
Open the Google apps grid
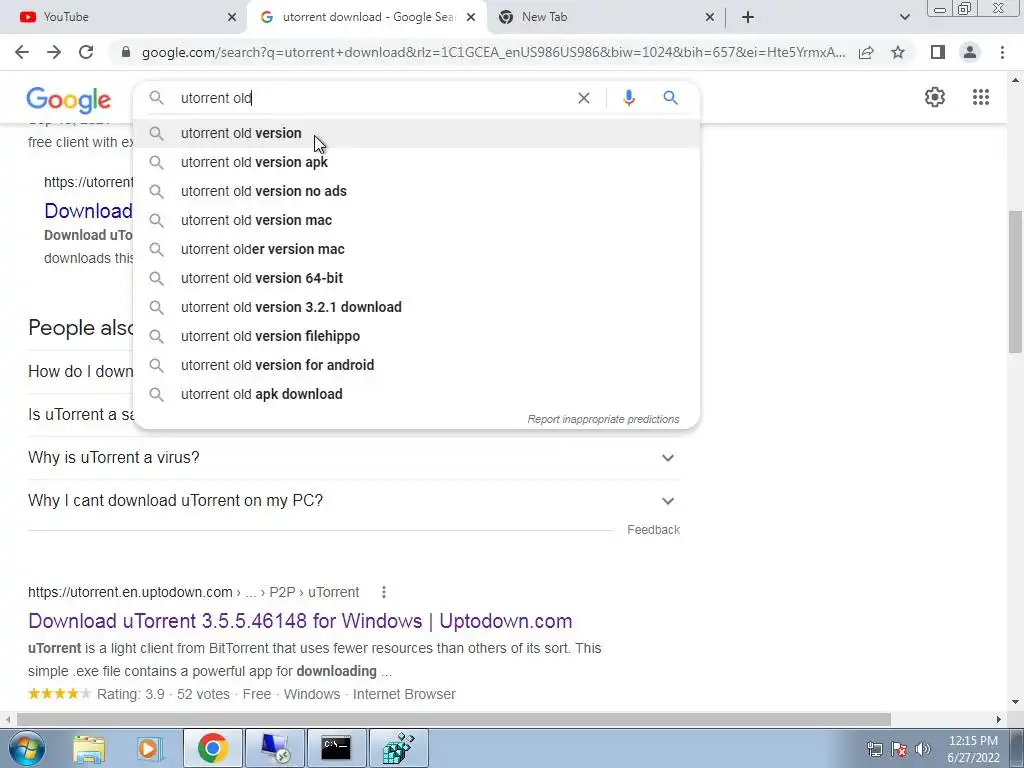point(980,97)
